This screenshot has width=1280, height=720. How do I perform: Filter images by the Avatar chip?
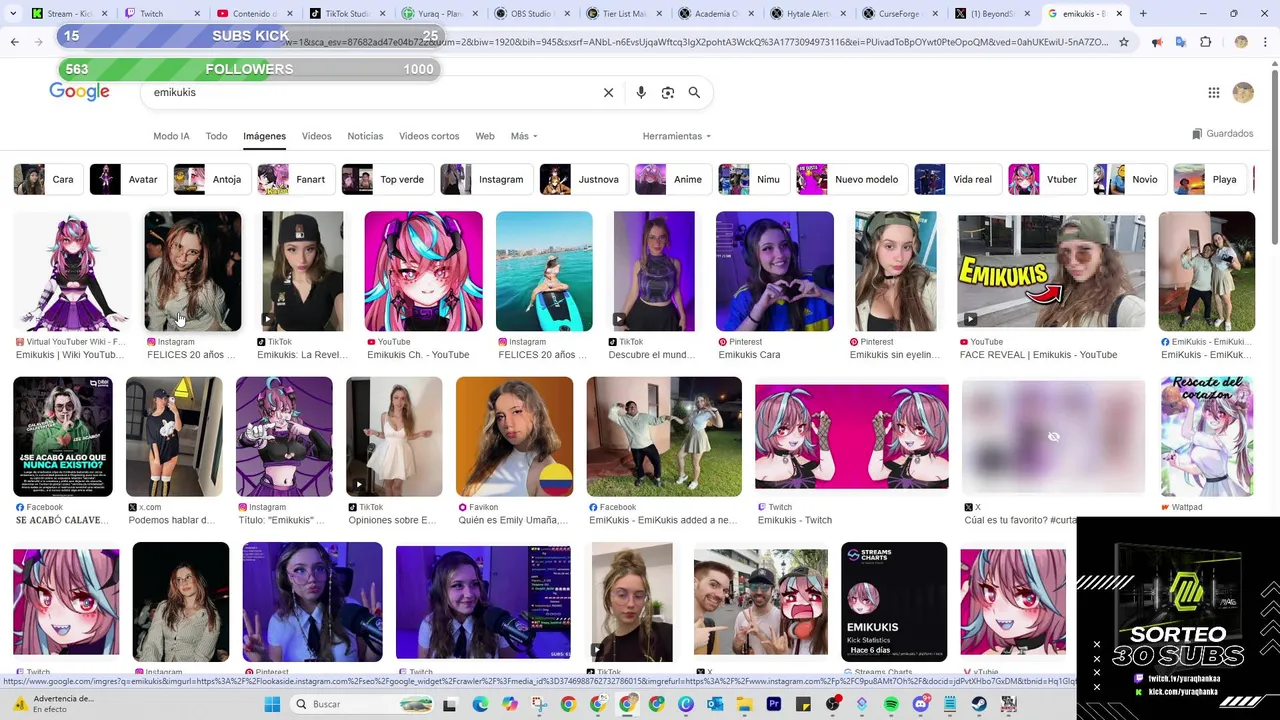[x=127, y=179]
